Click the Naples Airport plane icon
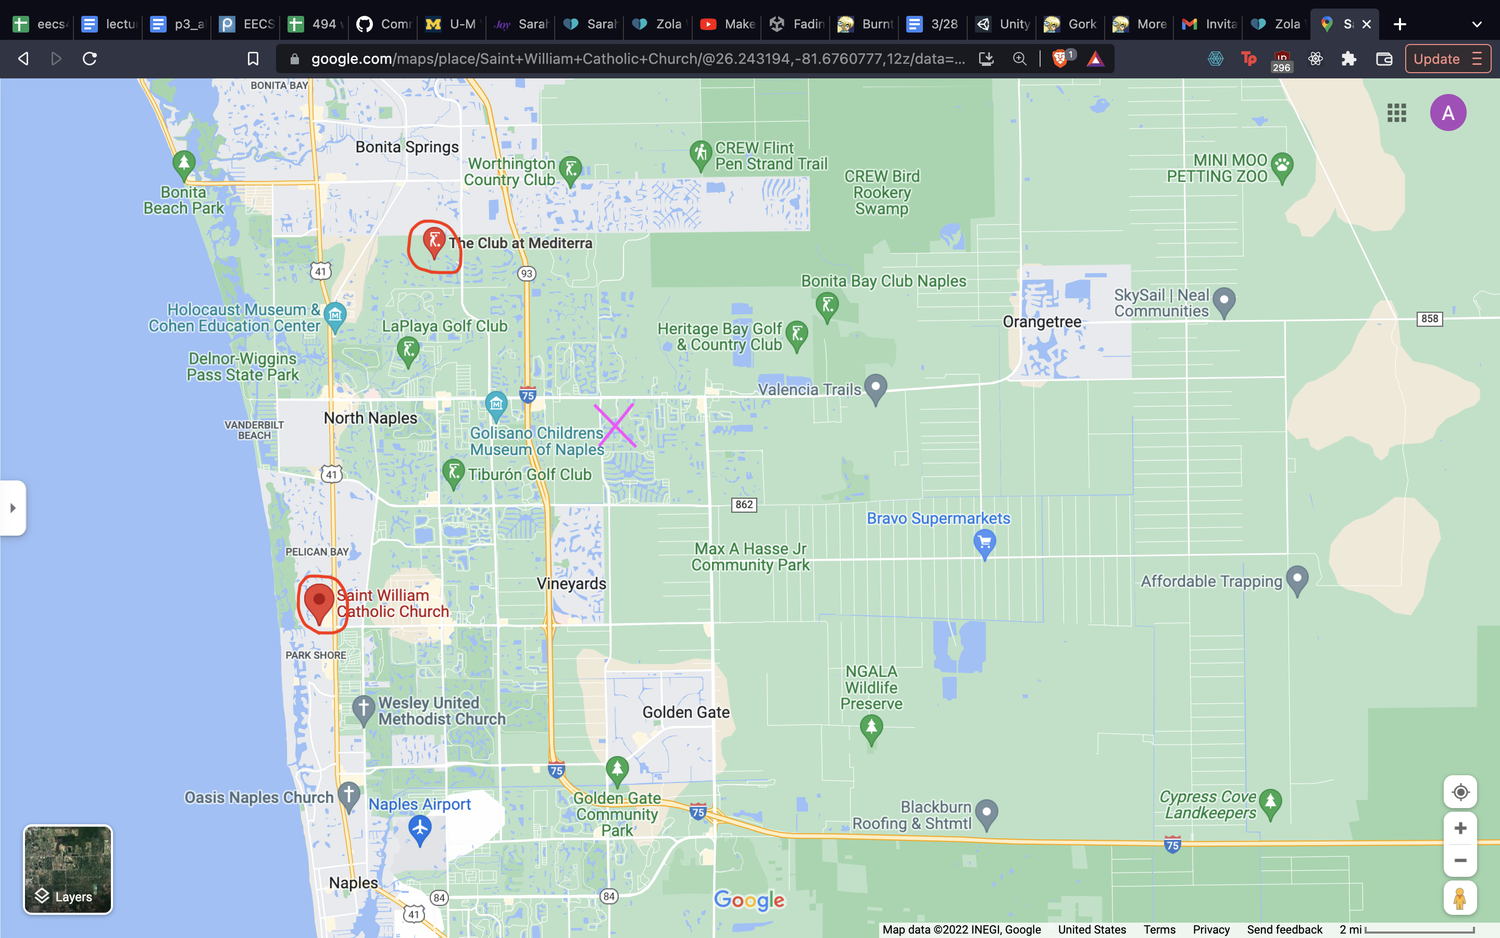The height and width of the screenshot is (938, 1500). point(420,830)
